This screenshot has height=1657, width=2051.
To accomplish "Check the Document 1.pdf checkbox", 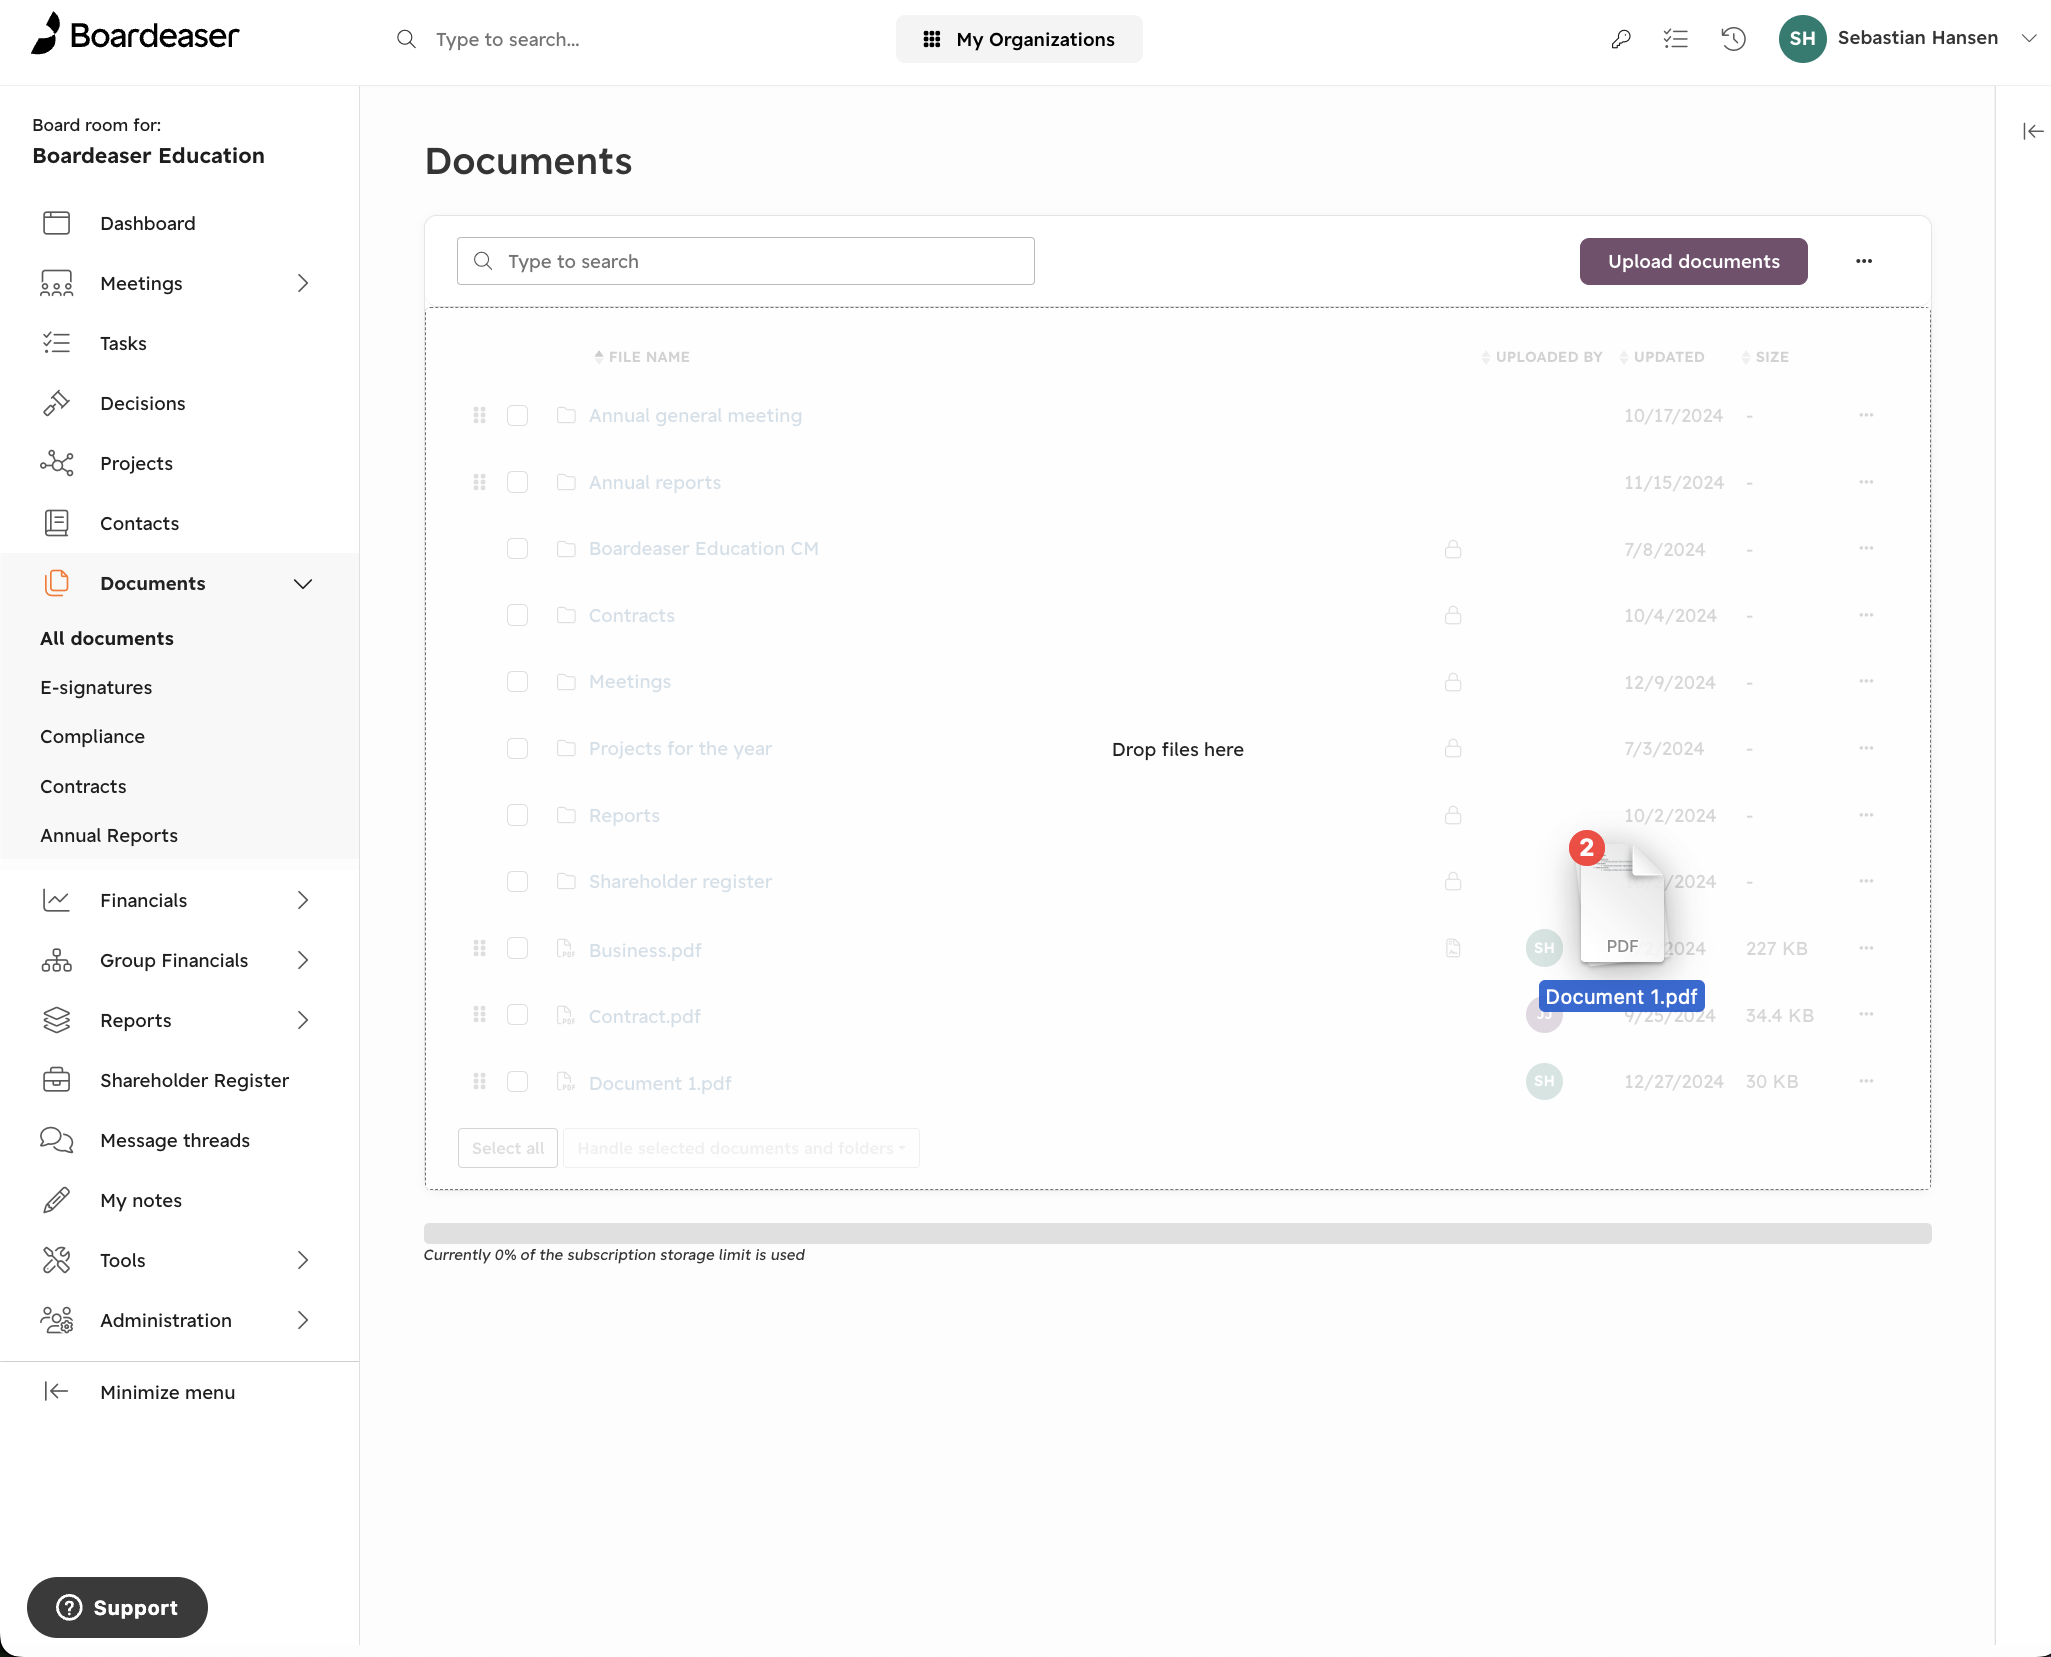I will click(517, 1081).
